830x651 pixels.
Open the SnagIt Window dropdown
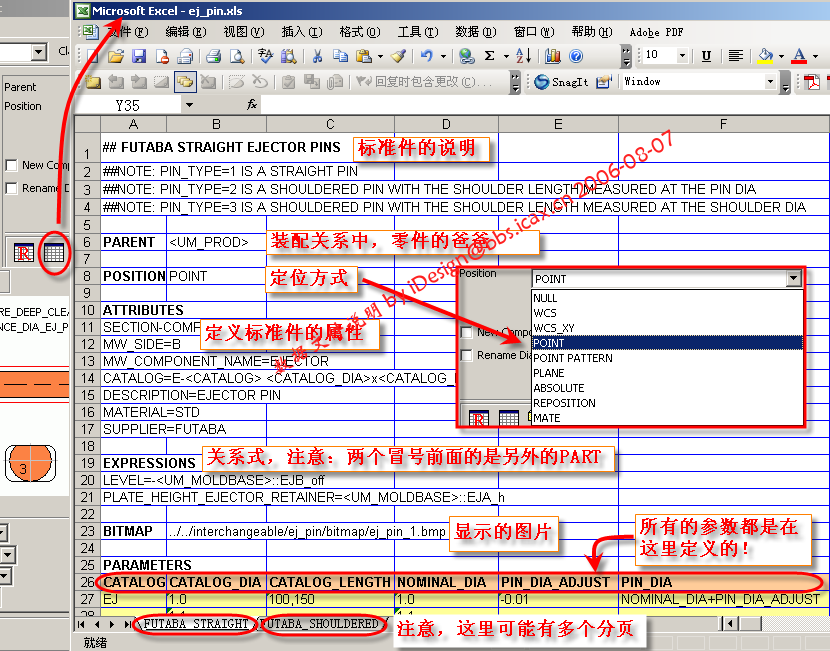(770, 82)
